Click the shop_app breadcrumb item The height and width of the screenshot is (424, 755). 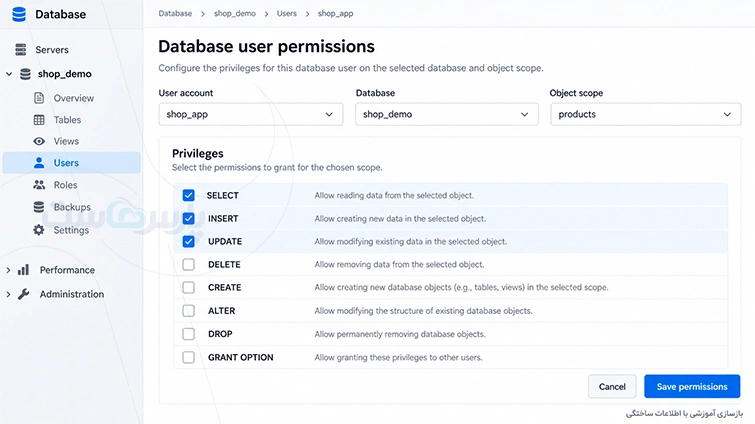click(335, 13)
